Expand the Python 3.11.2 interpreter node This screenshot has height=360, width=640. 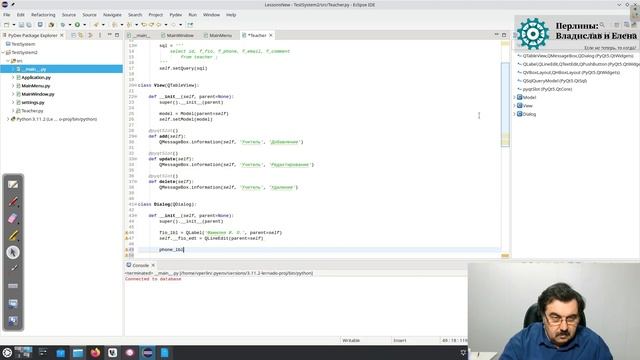8,119
